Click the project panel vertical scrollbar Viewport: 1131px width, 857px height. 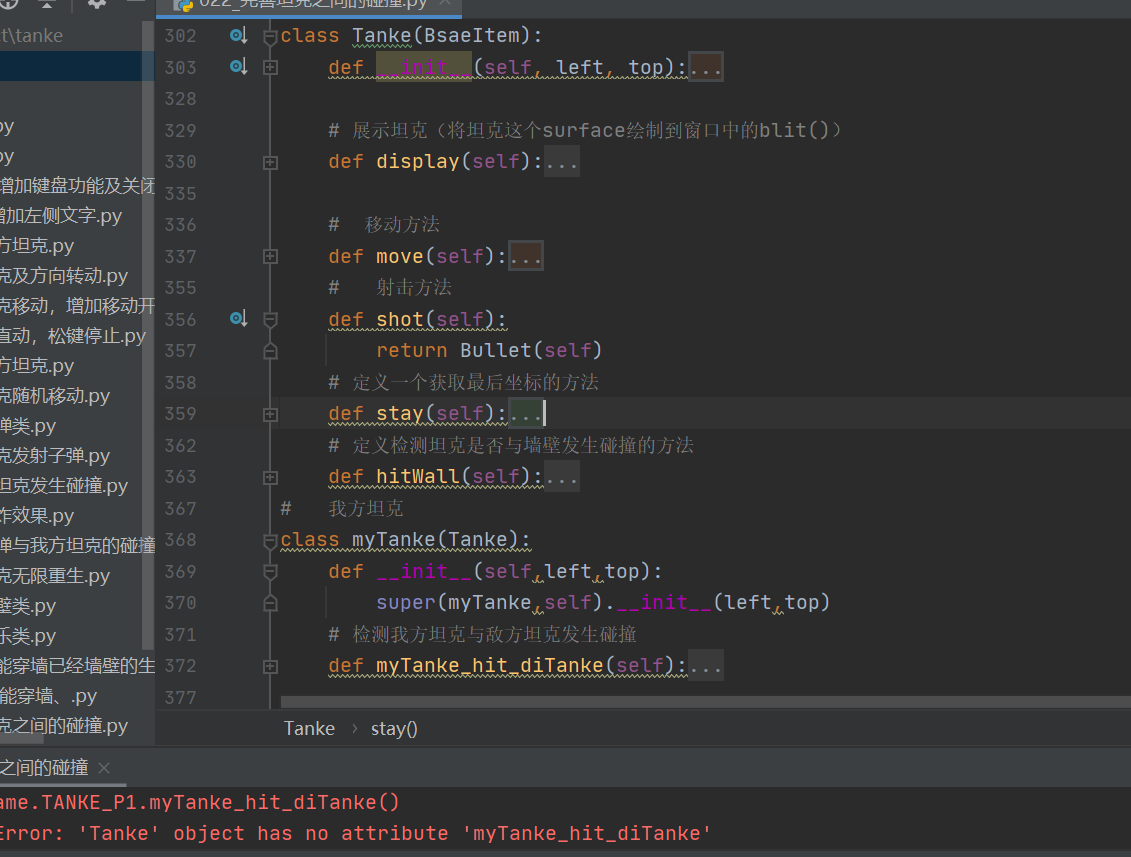149,336
